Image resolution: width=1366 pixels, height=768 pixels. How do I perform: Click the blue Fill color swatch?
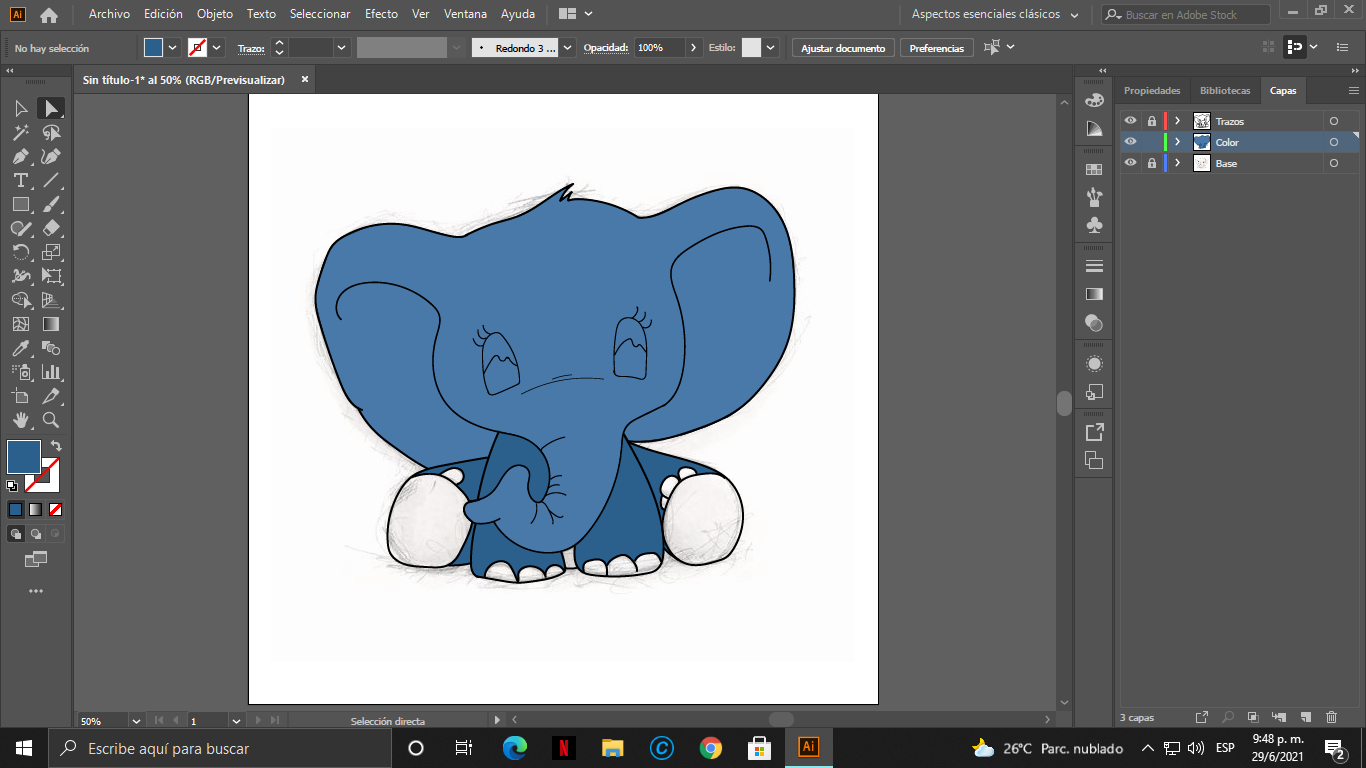(24, 456)
